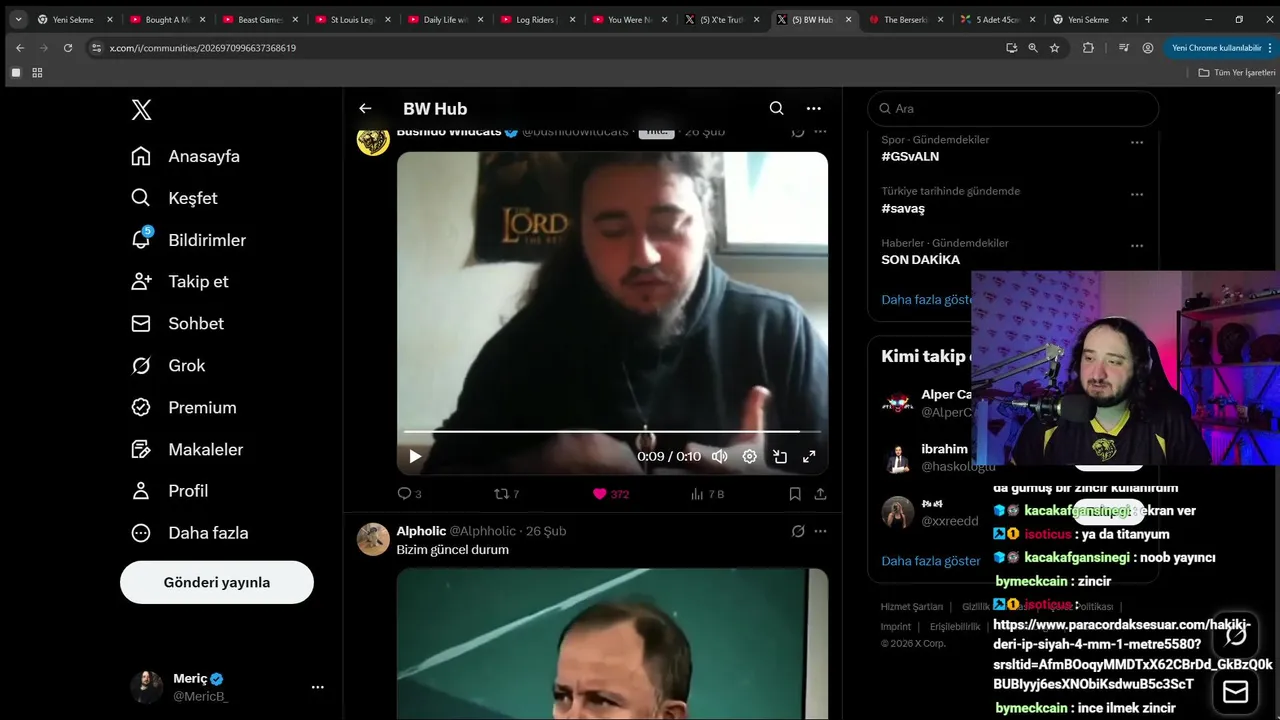Switch to Log Riders browser tab

pos(536,19)
